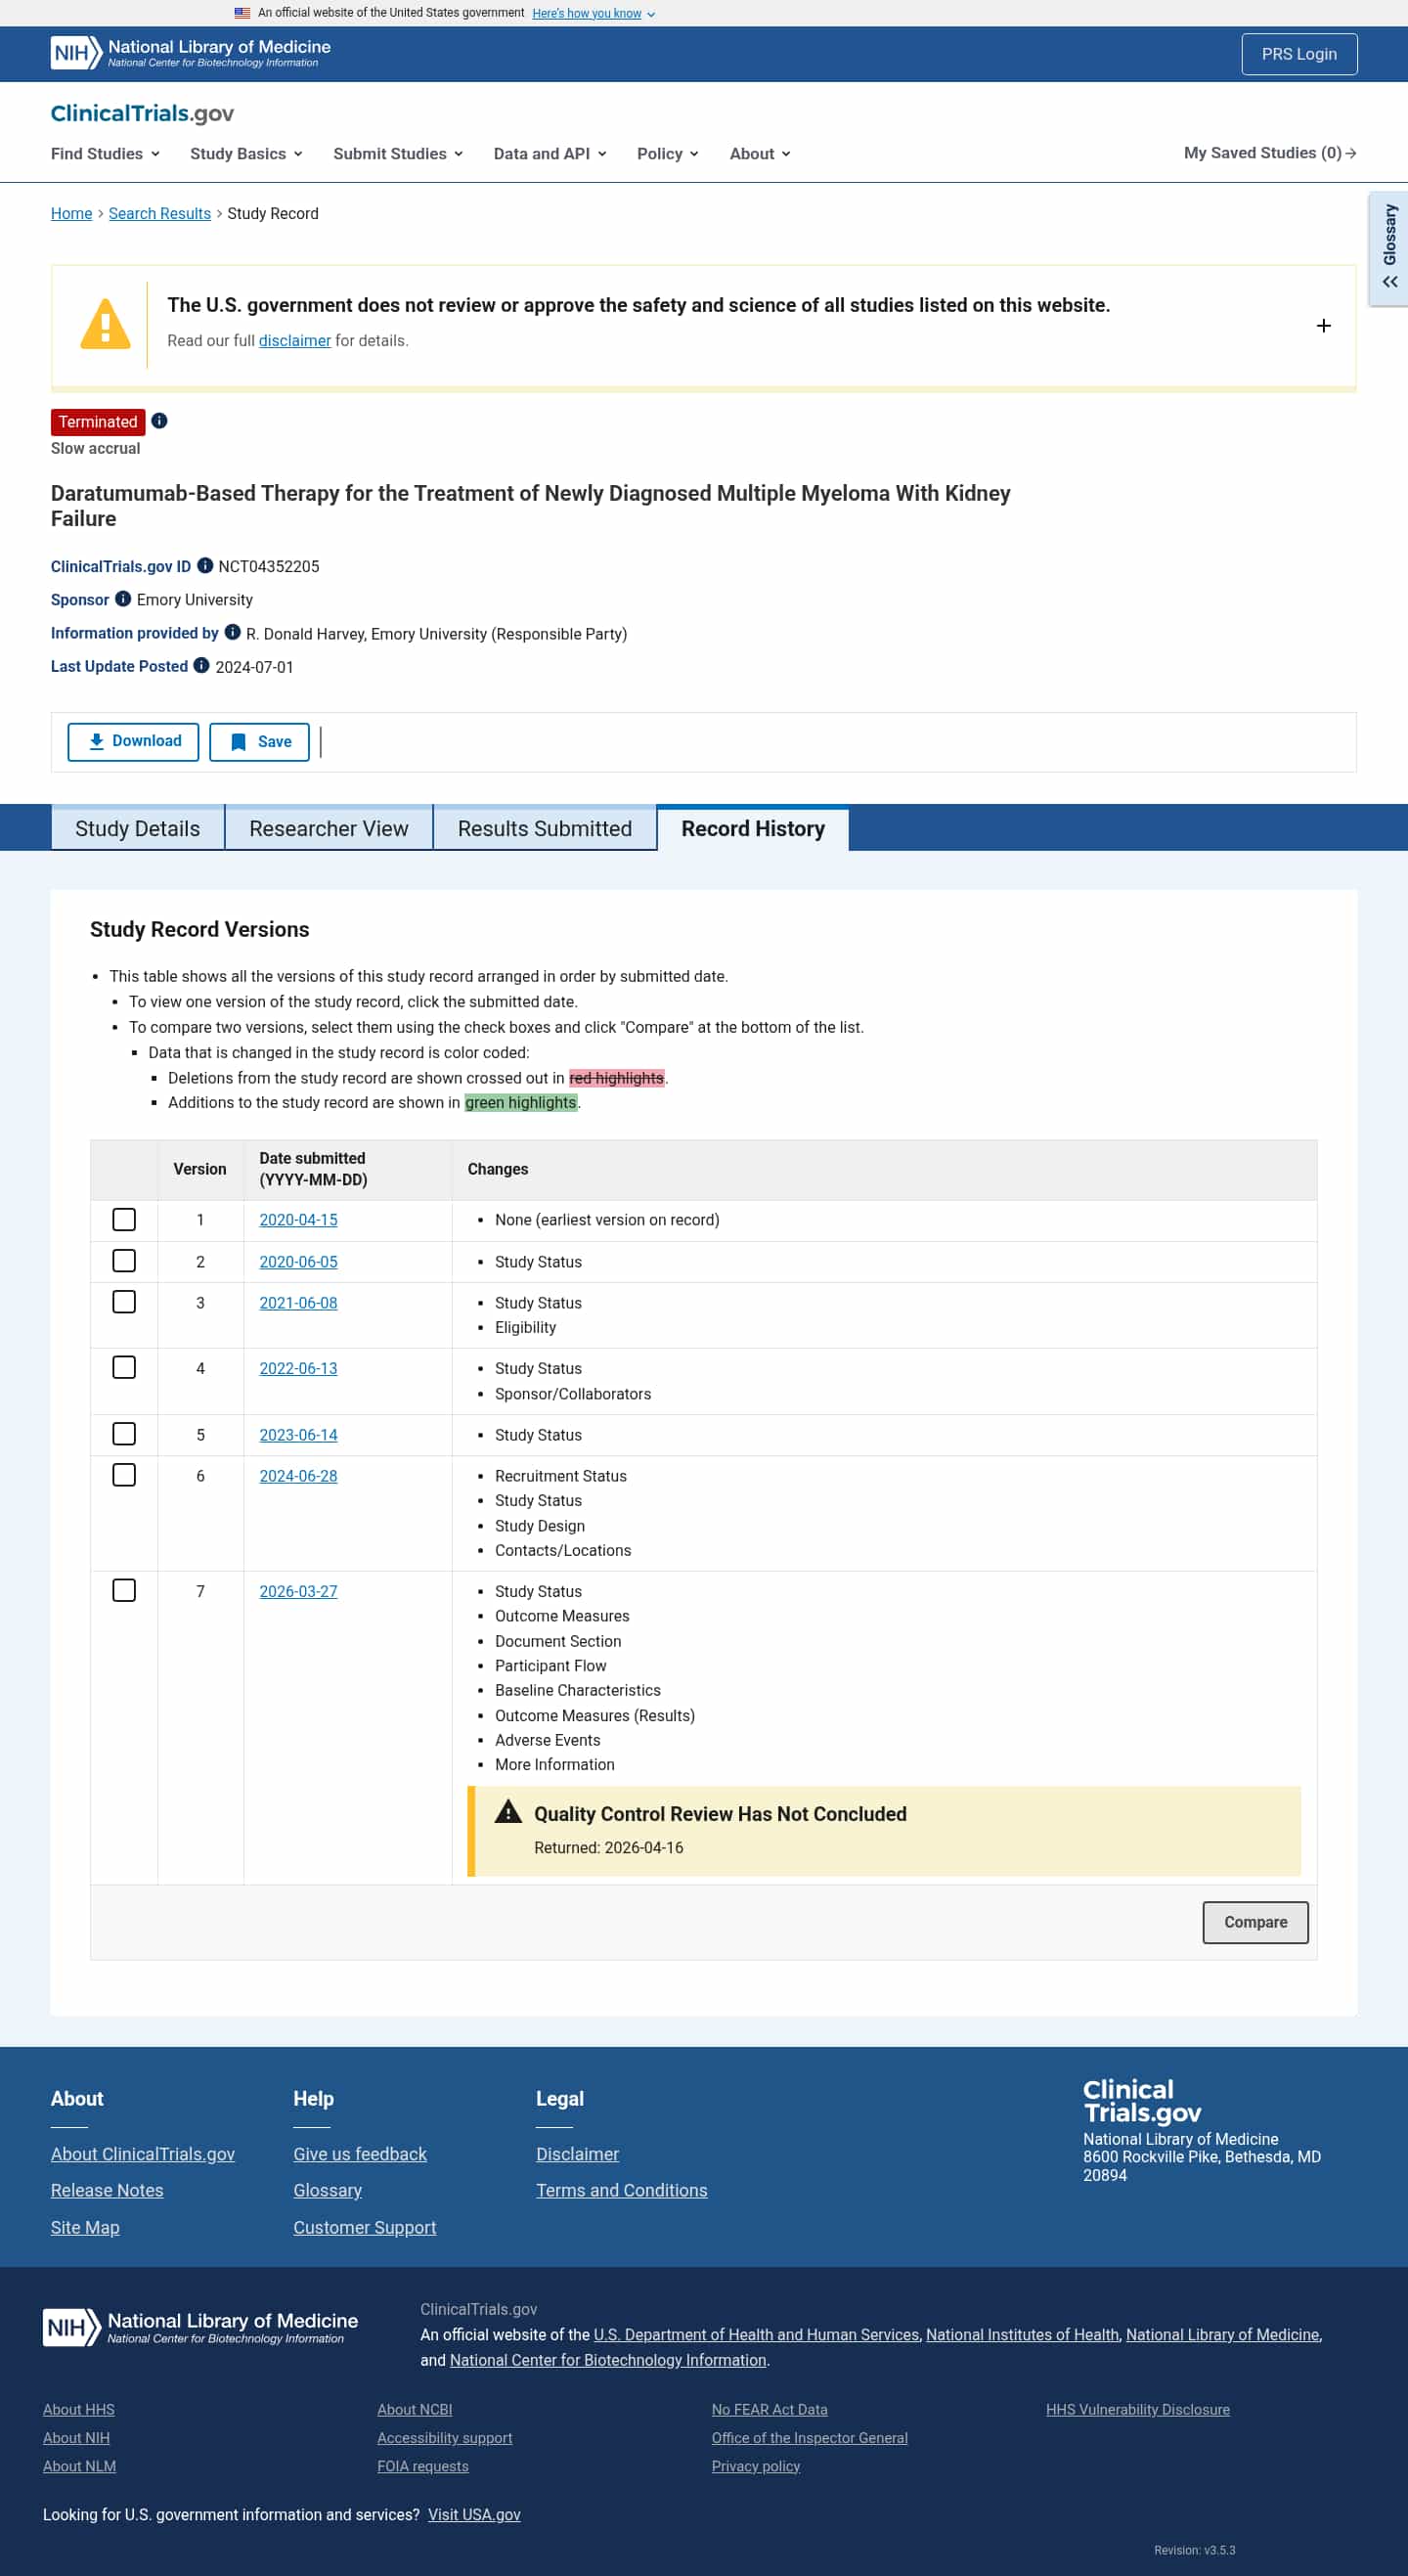Open the Glossary link in the footer Help section
Screen dimensions: 1408x2576
click(x=327, y=2190)
